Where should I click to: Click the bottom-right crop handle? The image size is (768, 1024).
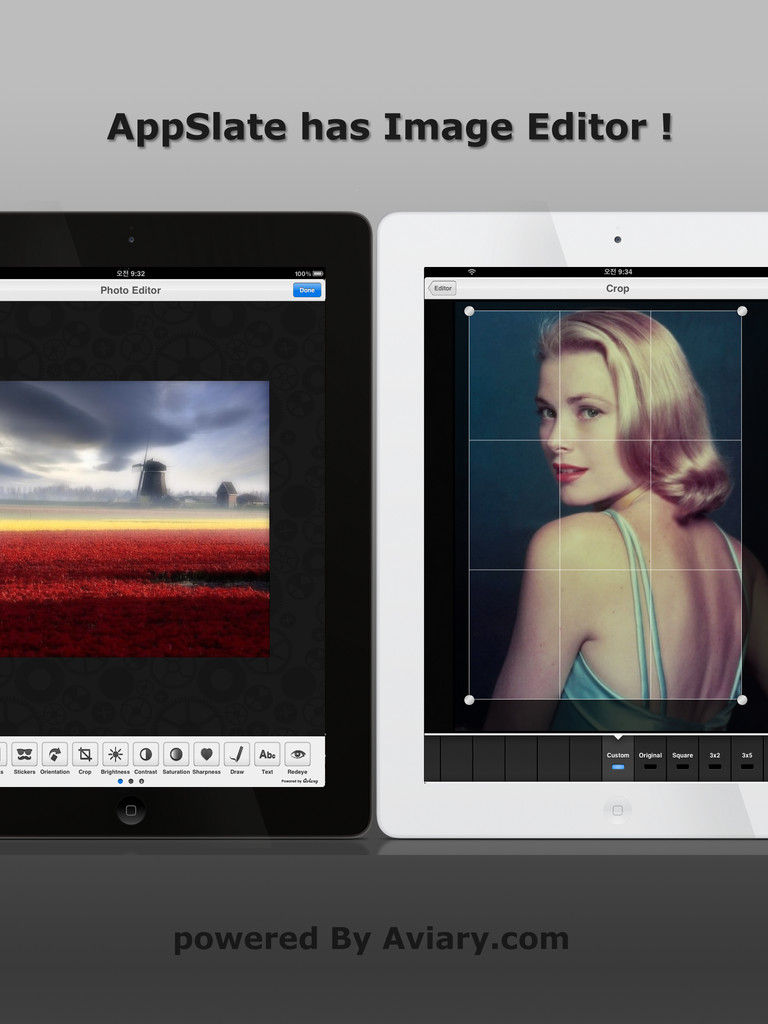[742, 700]
